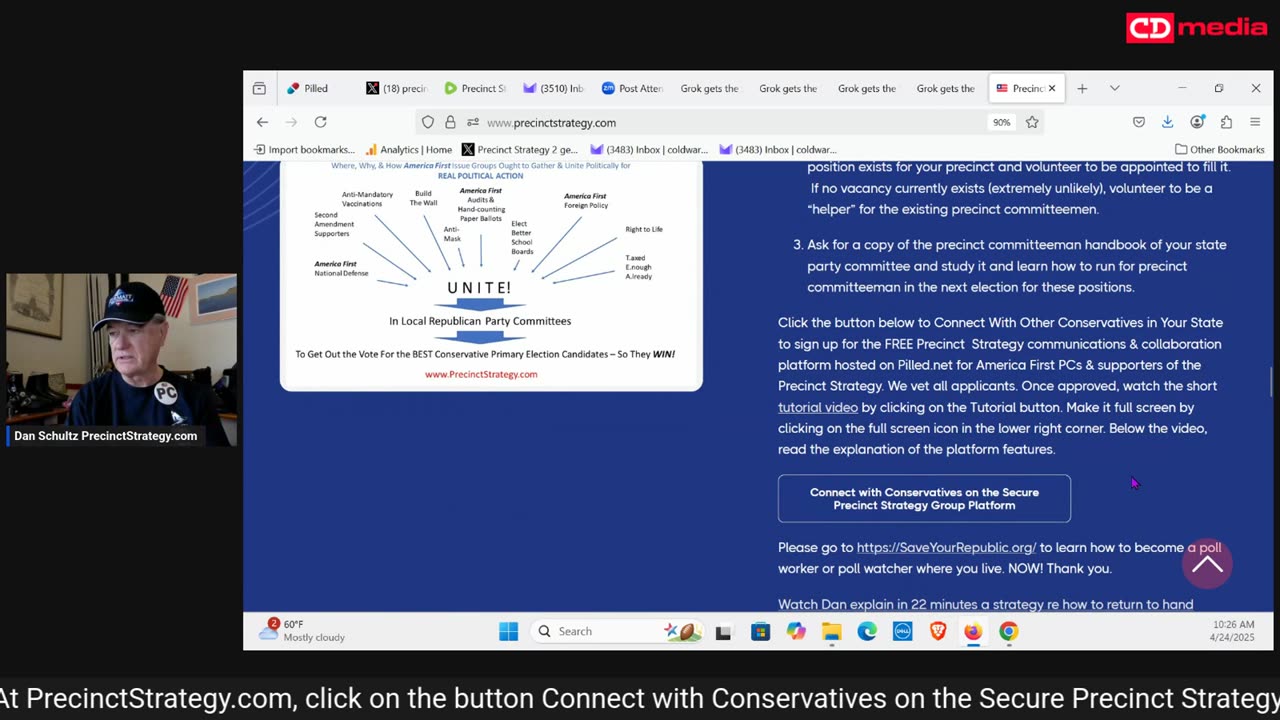Expand the list all tabs chevron
Screen dimensions: 1280x720
tap(1114, 88)
